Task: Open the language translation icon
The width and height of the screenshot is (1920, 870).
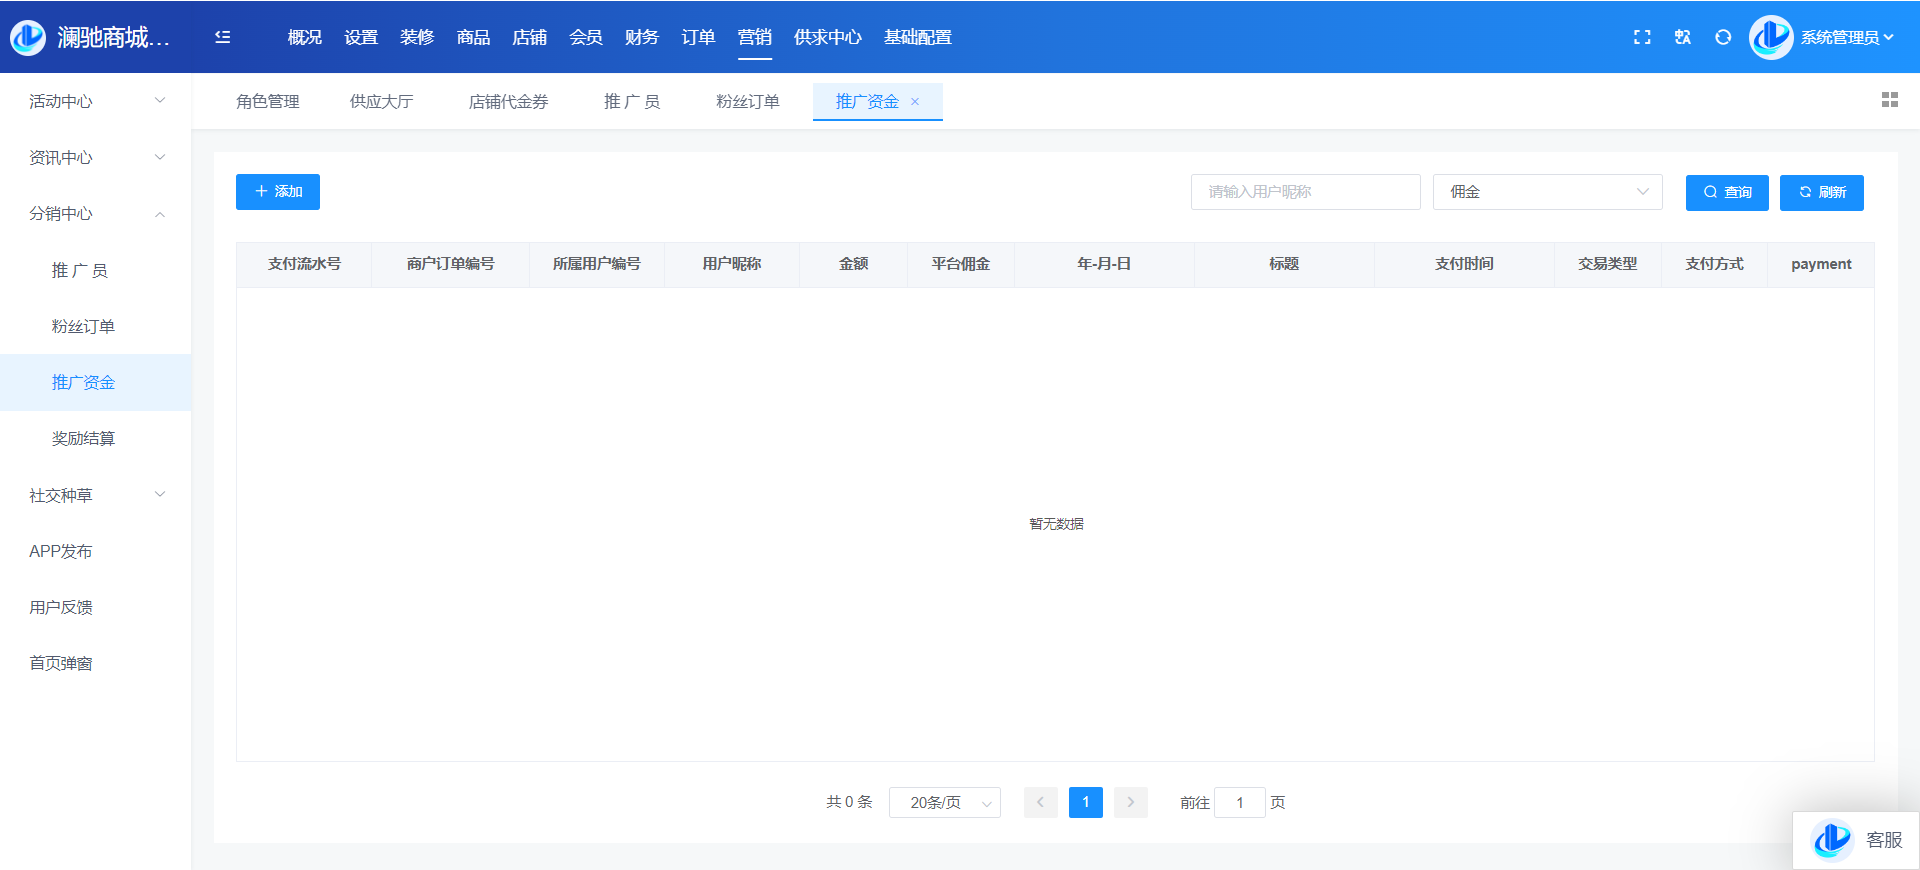Action: [x=1683, y=37]
